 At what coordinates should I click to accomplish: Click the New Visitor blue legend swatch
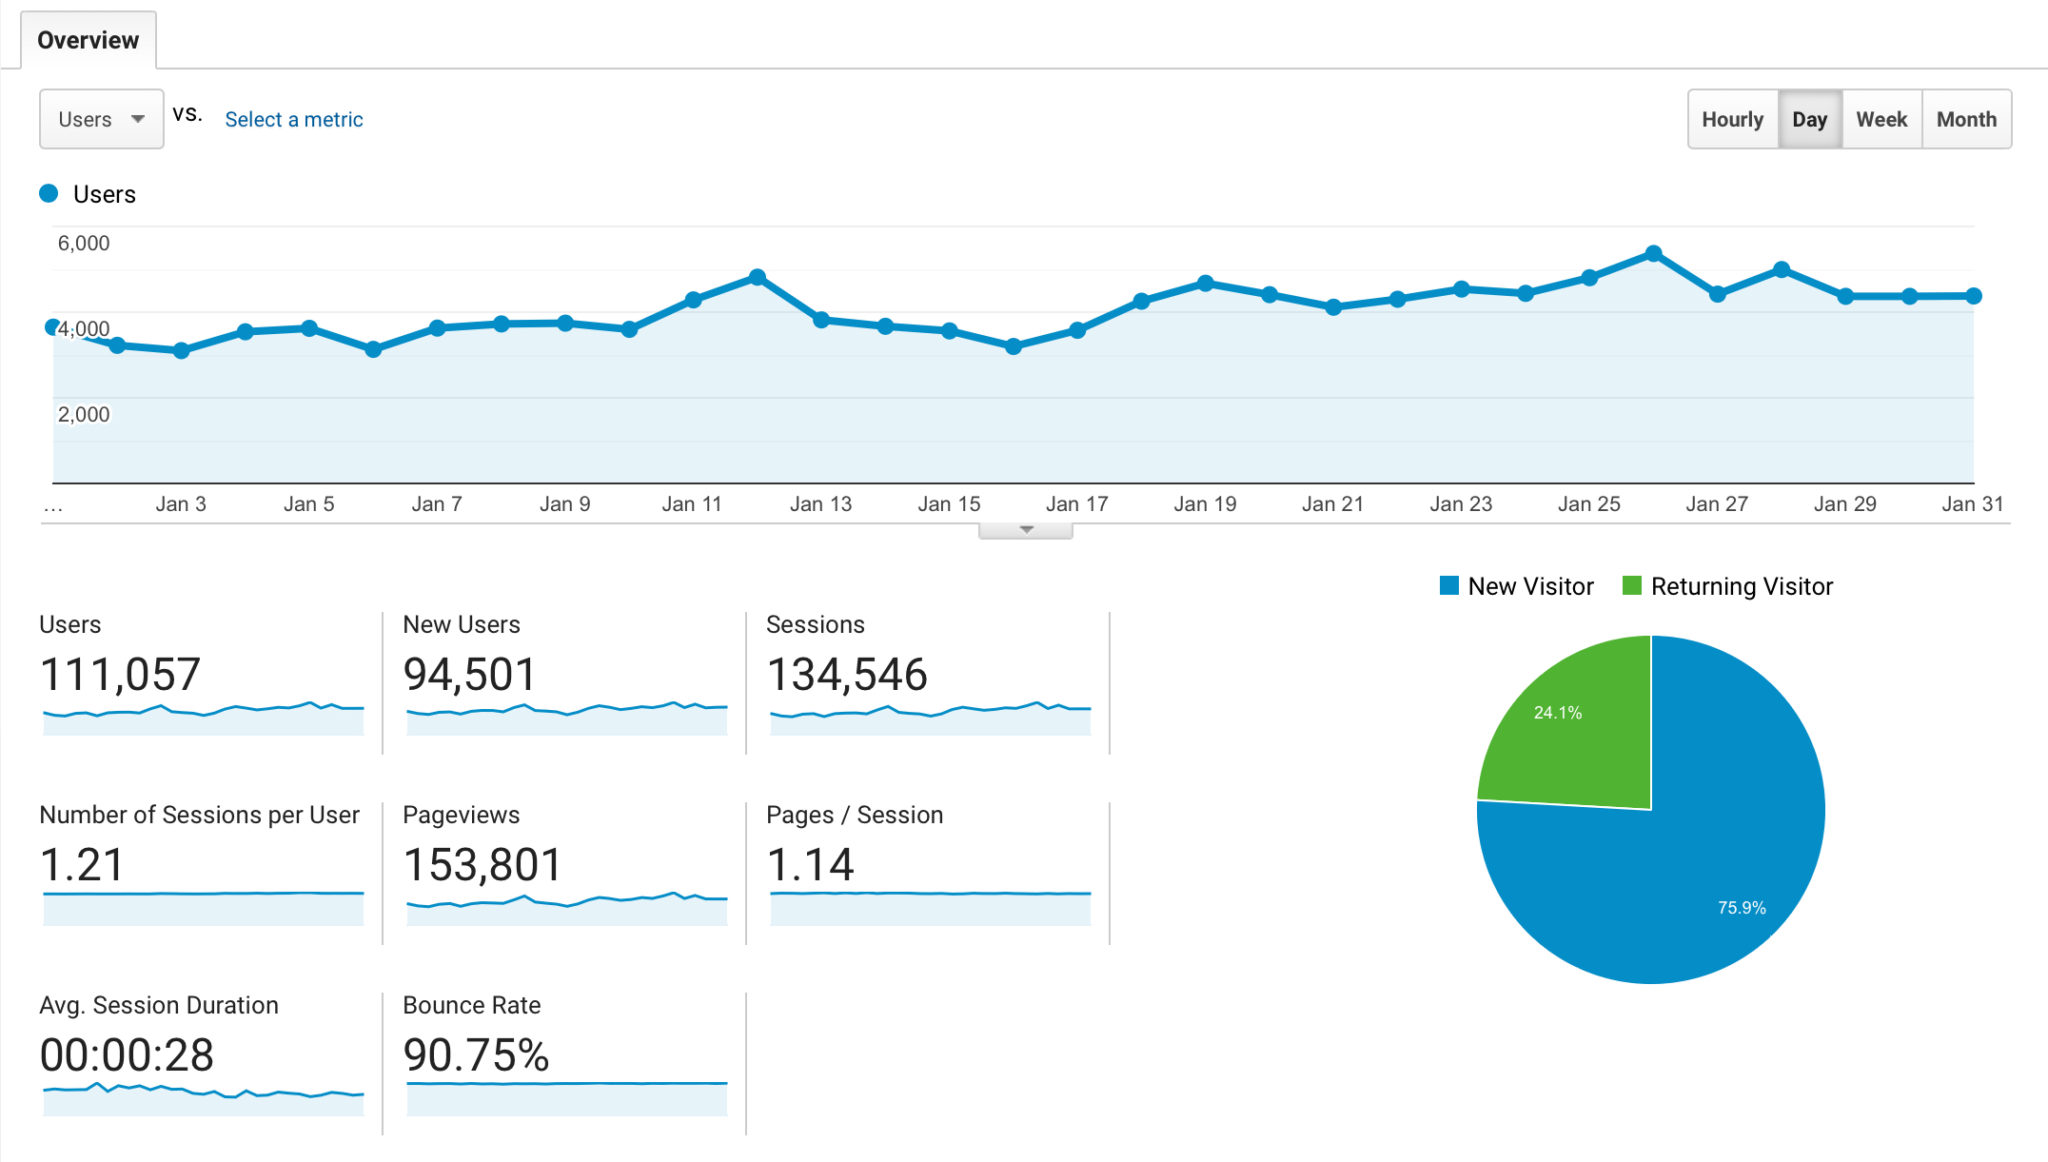click(1449, 586)
